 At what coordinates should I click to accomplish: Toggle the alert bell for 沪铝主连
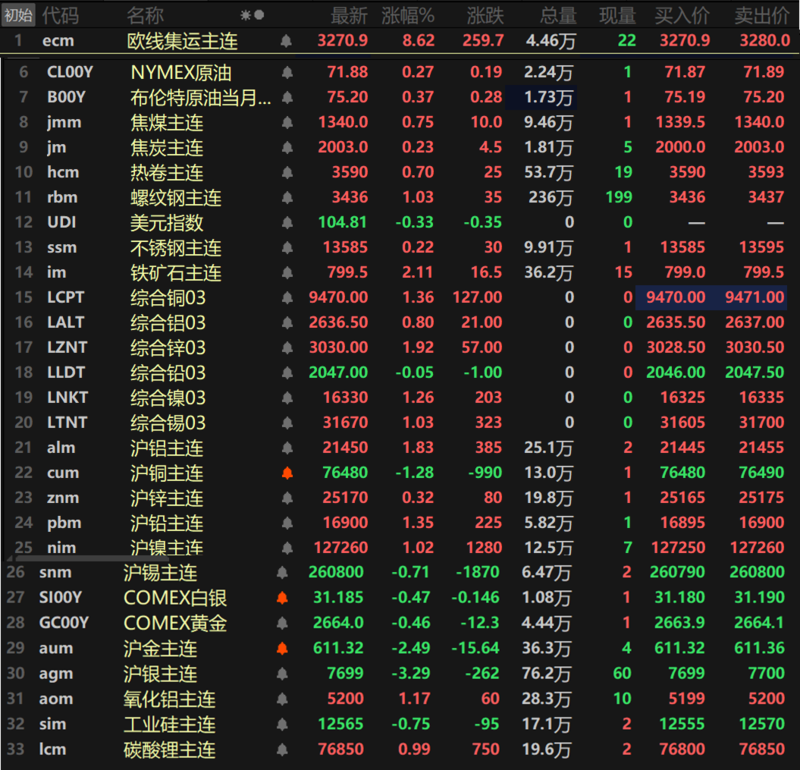pos(287,448)
